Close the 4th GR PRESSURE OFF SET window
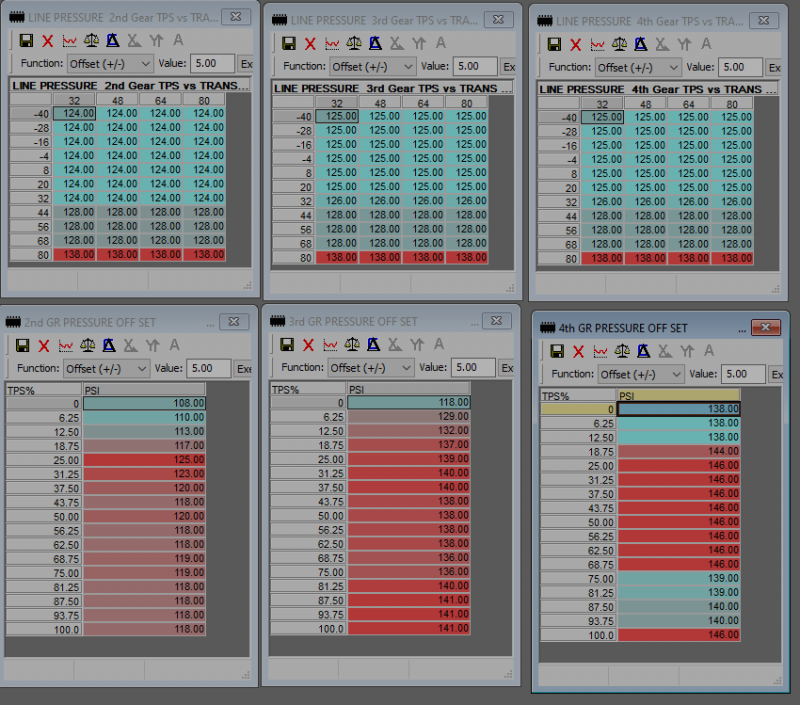This screenshot has width=800, height=705. click(x=765, y=328)
